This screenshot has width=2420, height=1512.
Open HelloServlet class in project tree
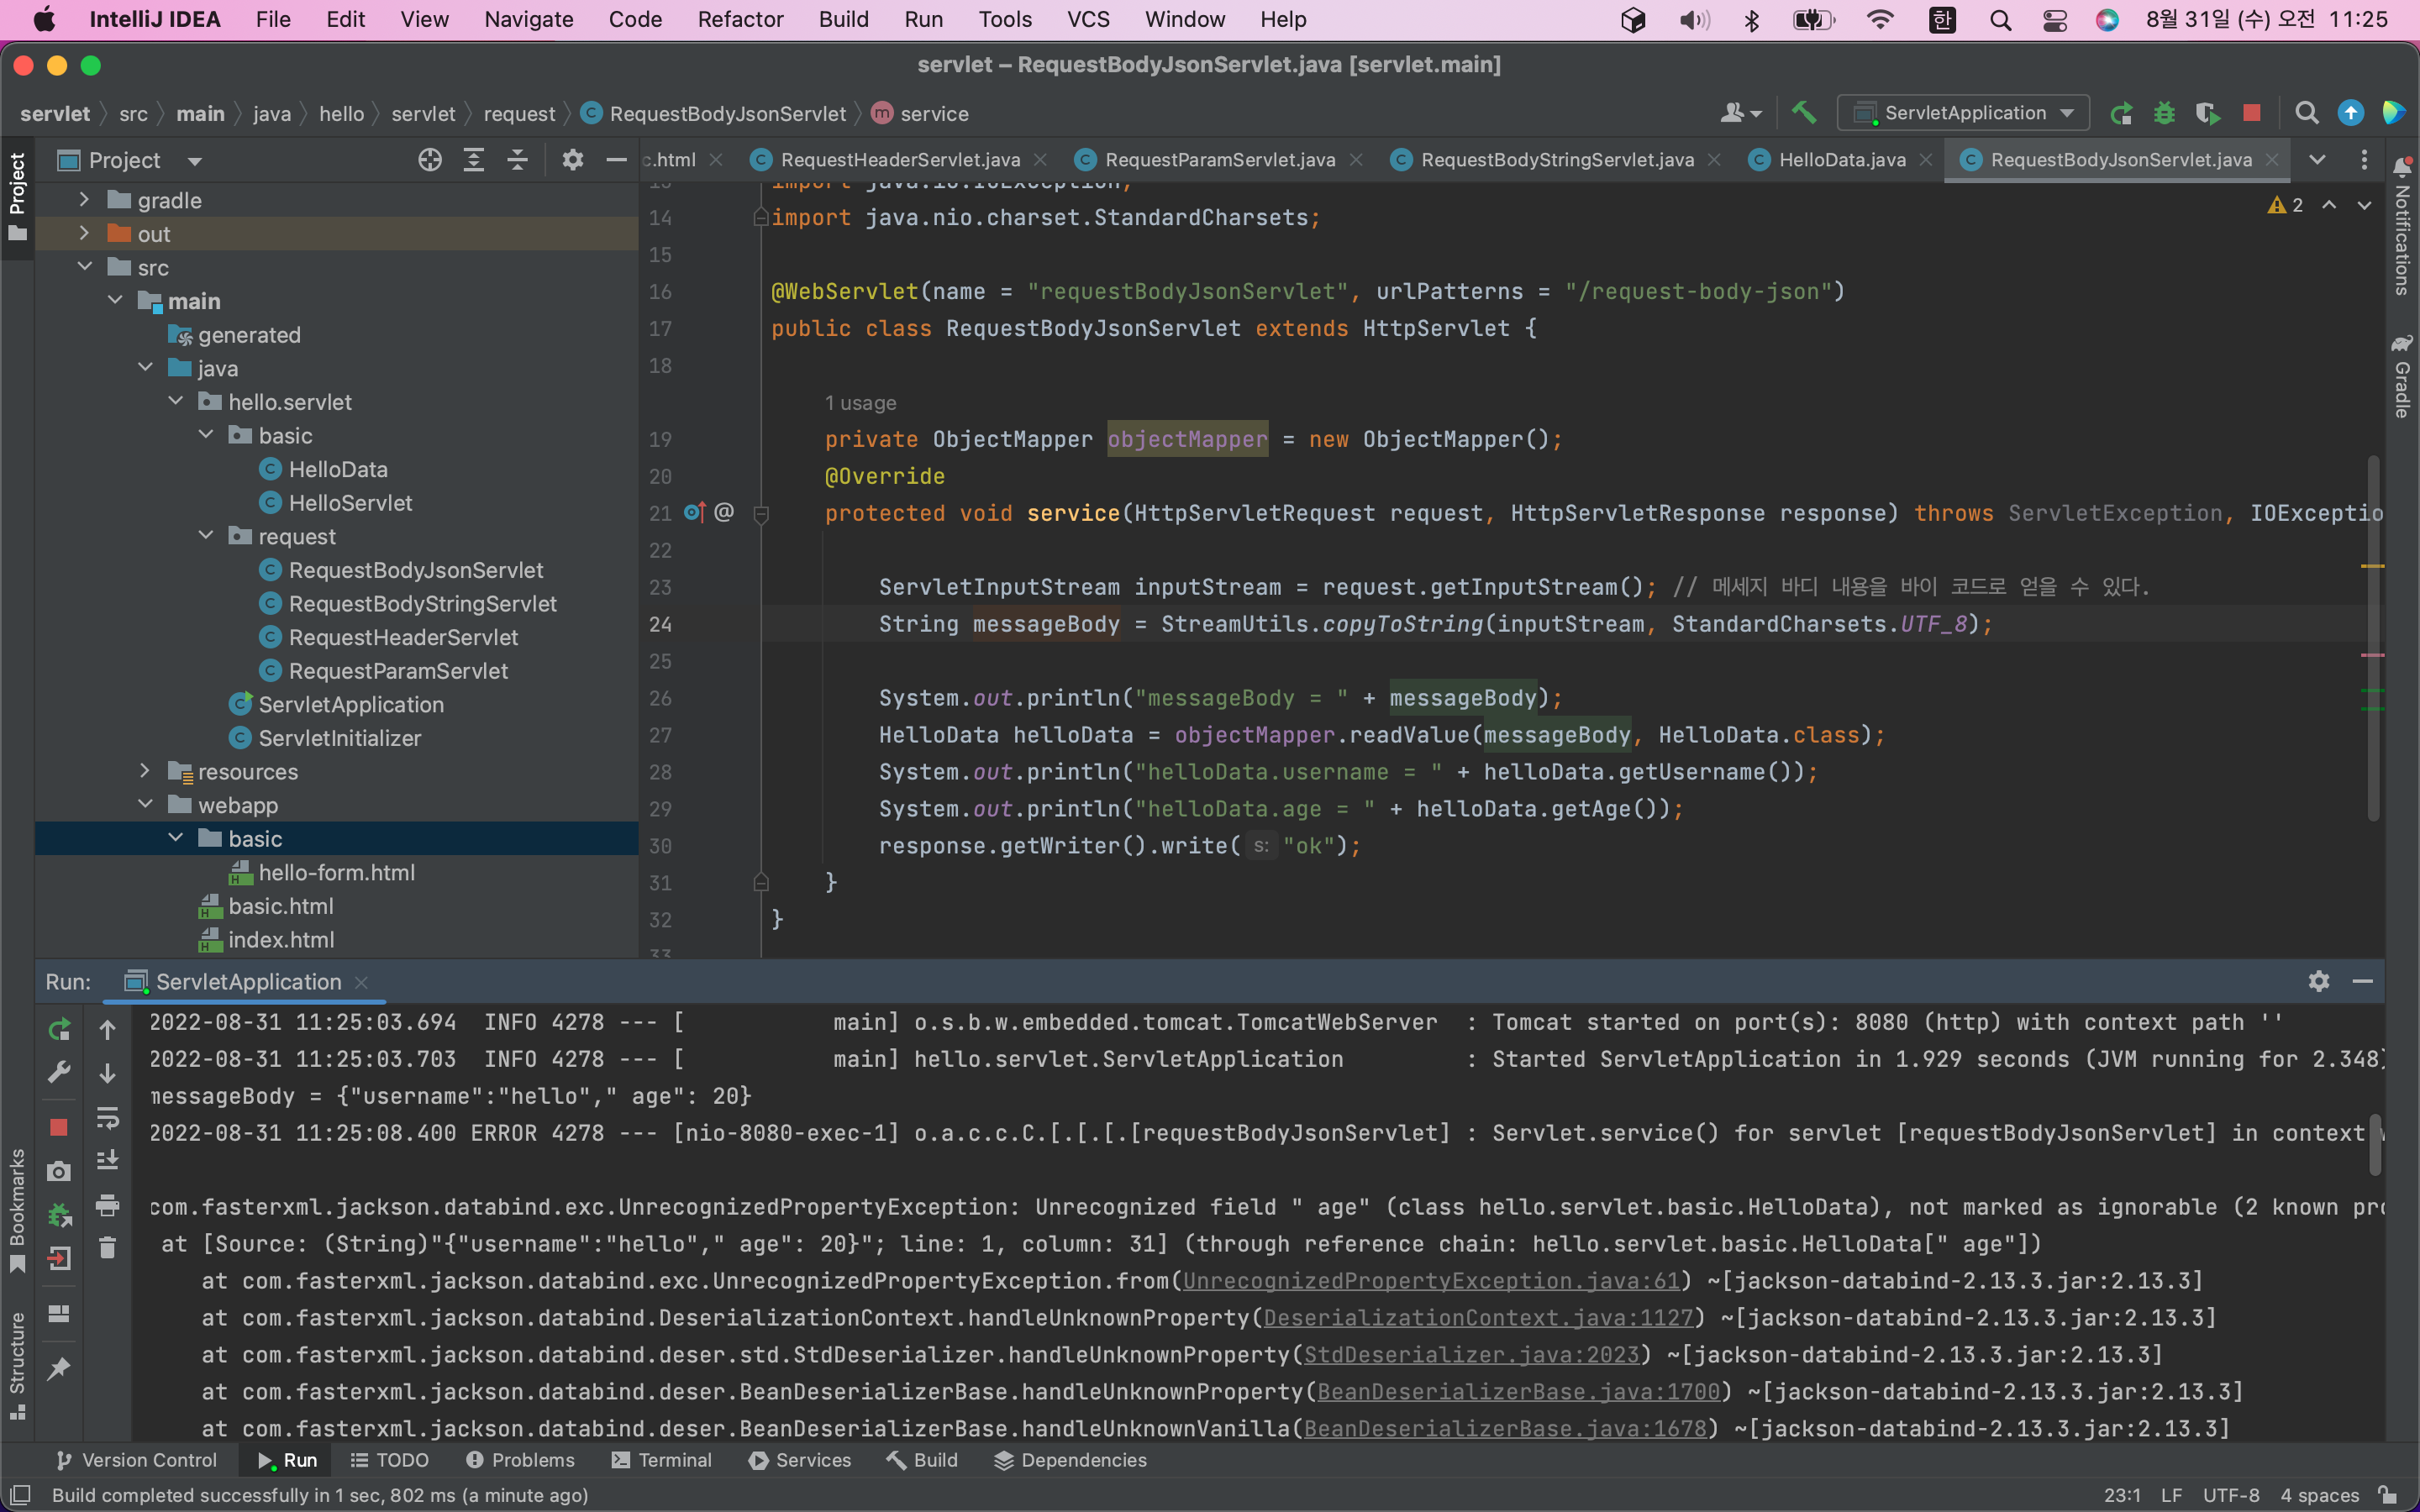tap(350, 503)
